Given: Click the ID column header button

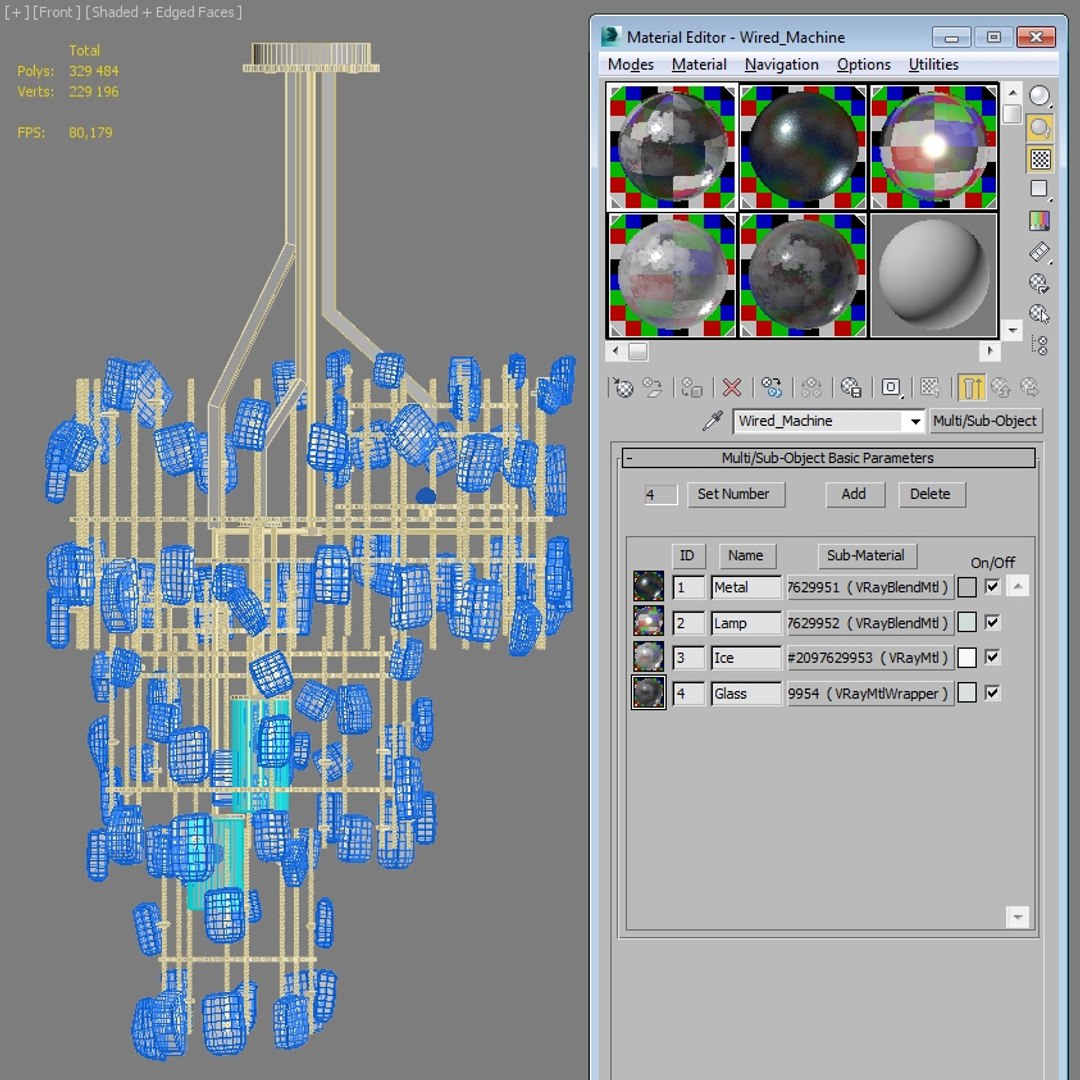Looking at the screenshot, I should point(687,555).
